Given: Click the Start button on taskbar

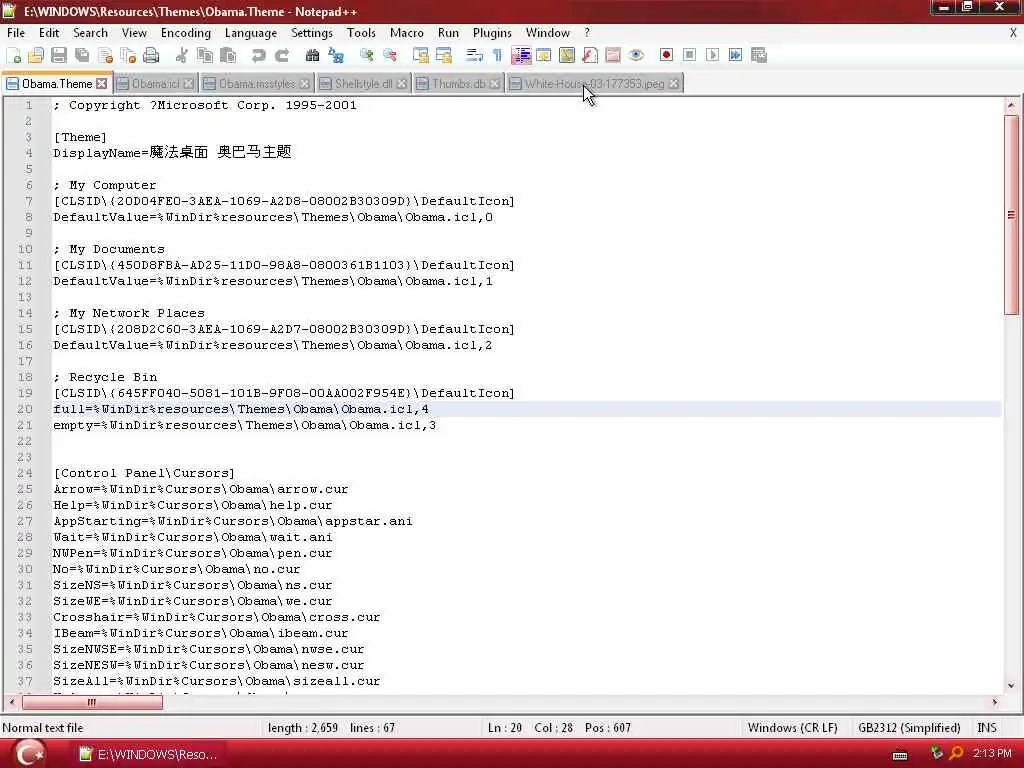Looking at the screenshot, I should [x=30, y=754].
